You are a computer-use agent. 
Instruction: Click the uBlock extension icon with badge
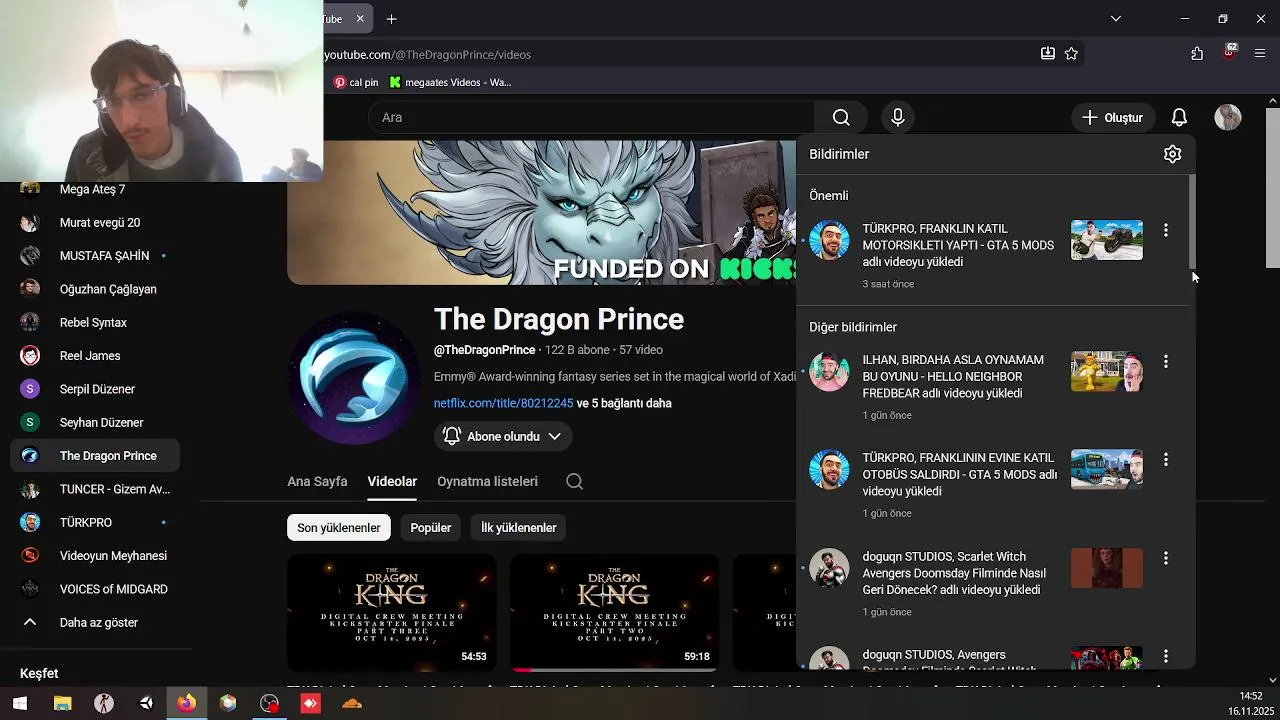1229,52
